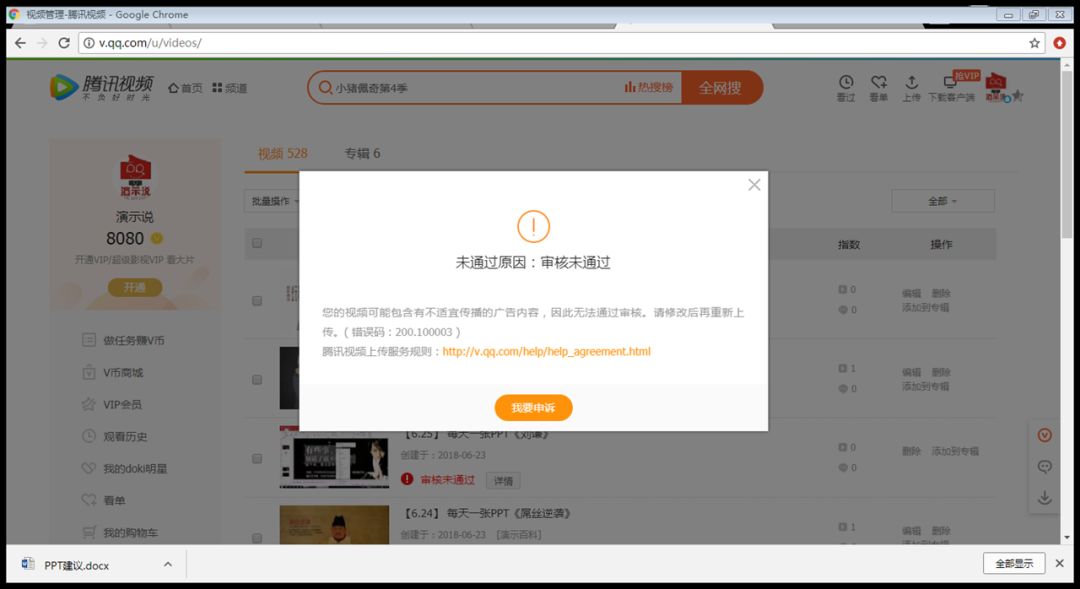Click the 演示说 profile avatar in sidebar
The width and height of the screenshot is (1080, 589).
[x=135, y=176]
